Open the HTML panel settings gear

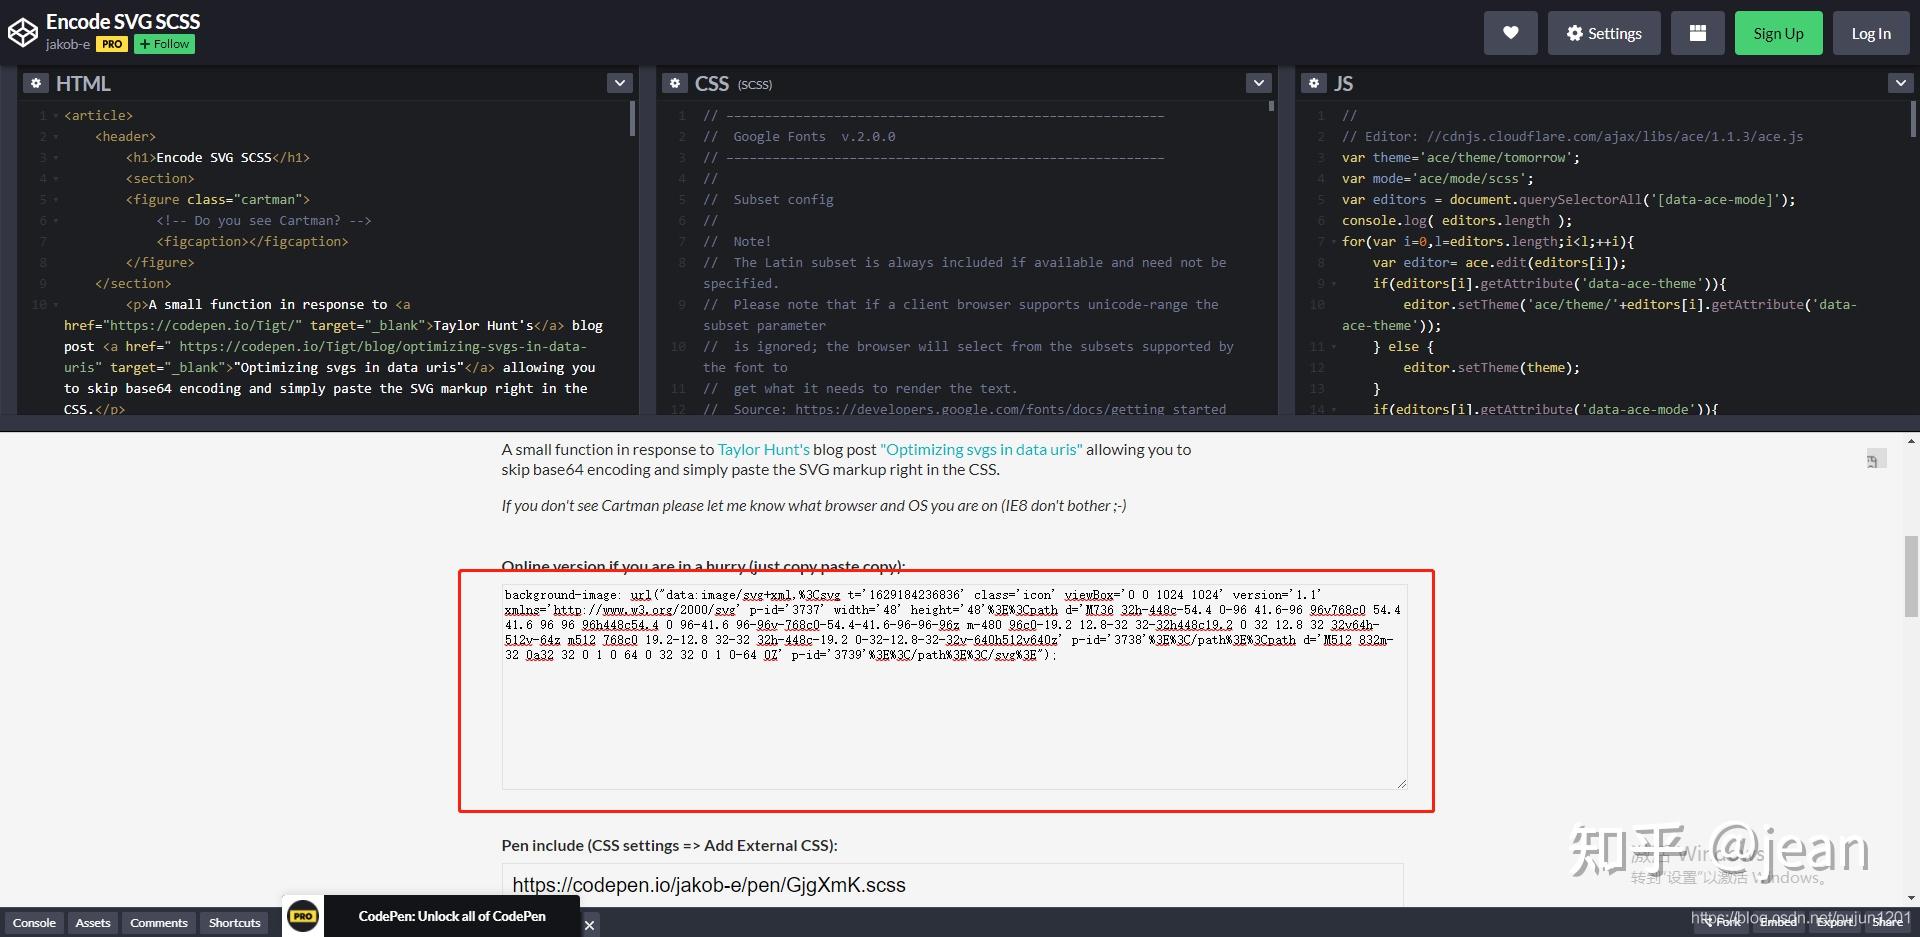(x=36, y=83)
